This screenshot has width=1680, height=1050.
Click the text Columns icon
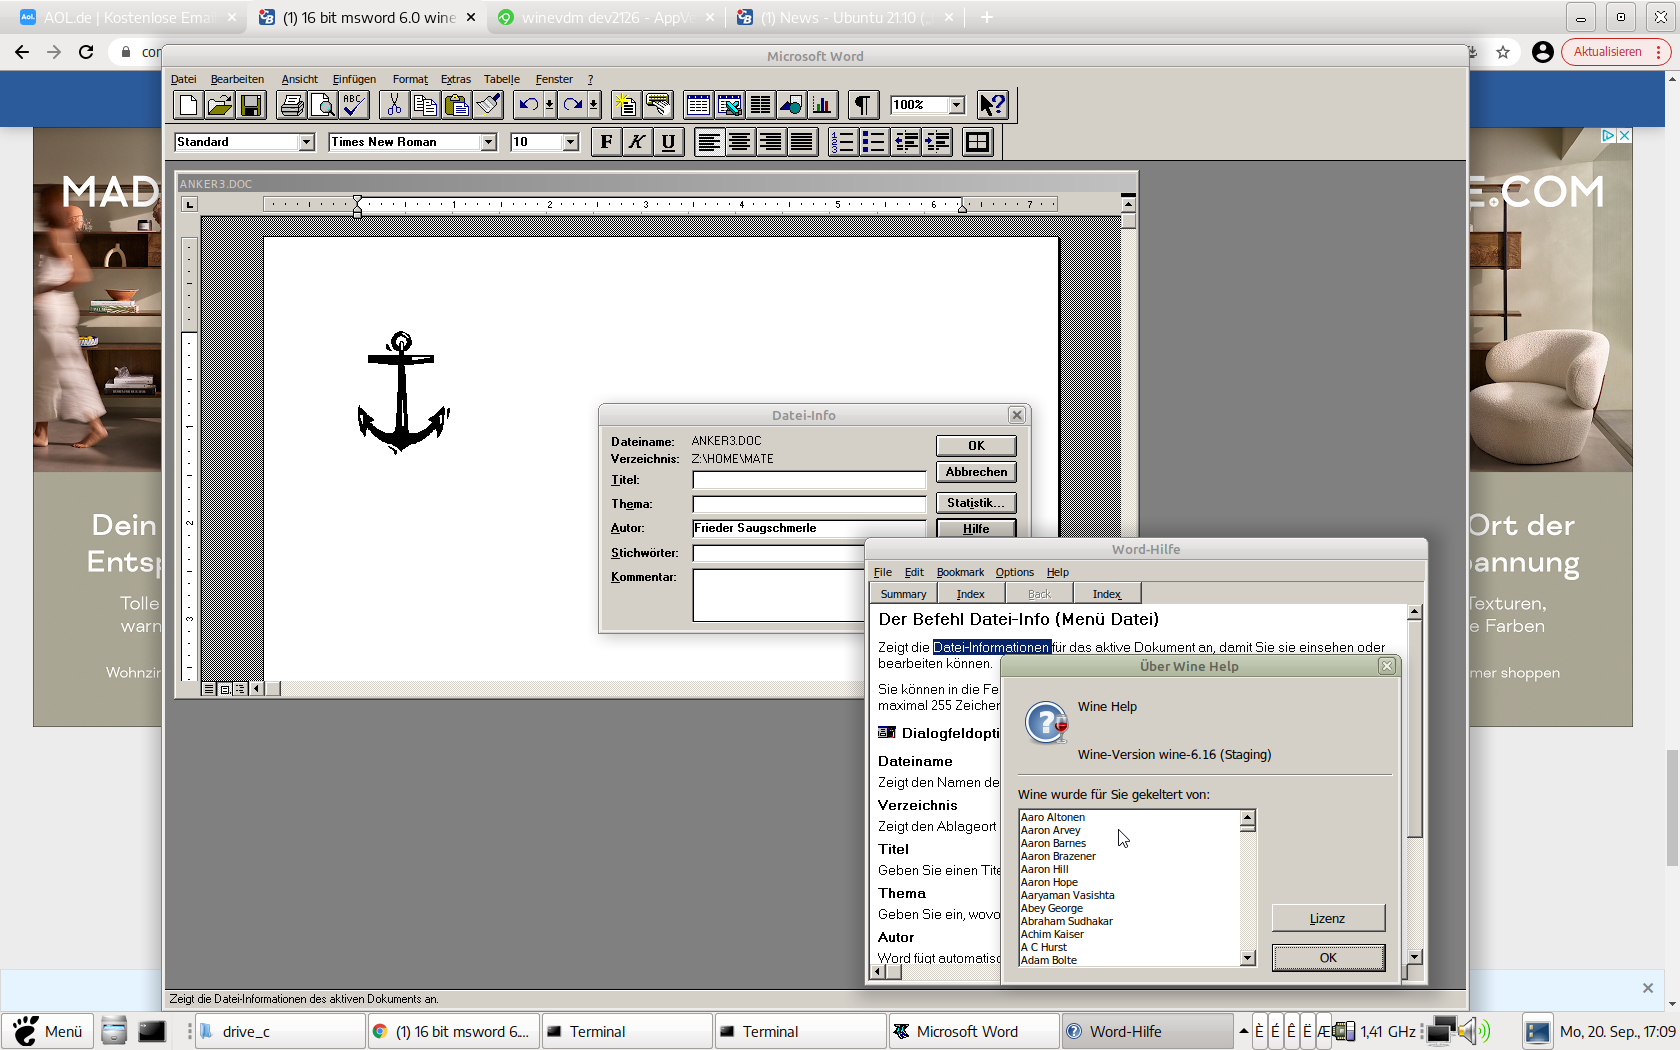pos(761,105)
